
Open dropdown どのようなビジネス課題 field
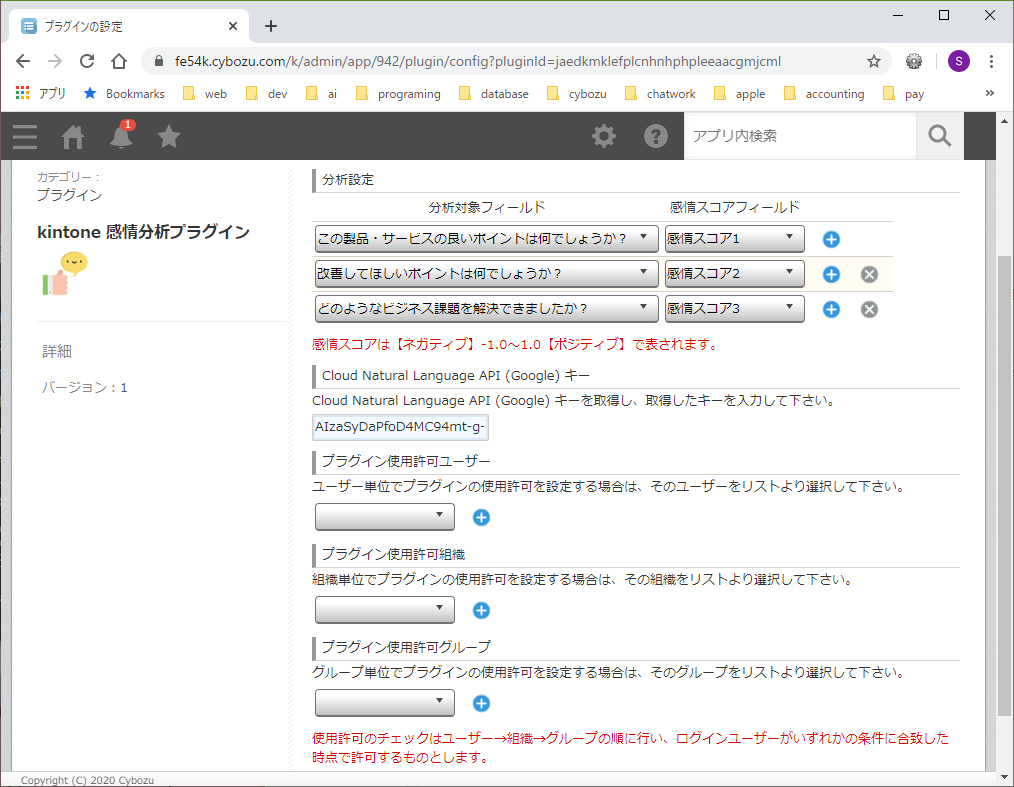pos(486,308)
